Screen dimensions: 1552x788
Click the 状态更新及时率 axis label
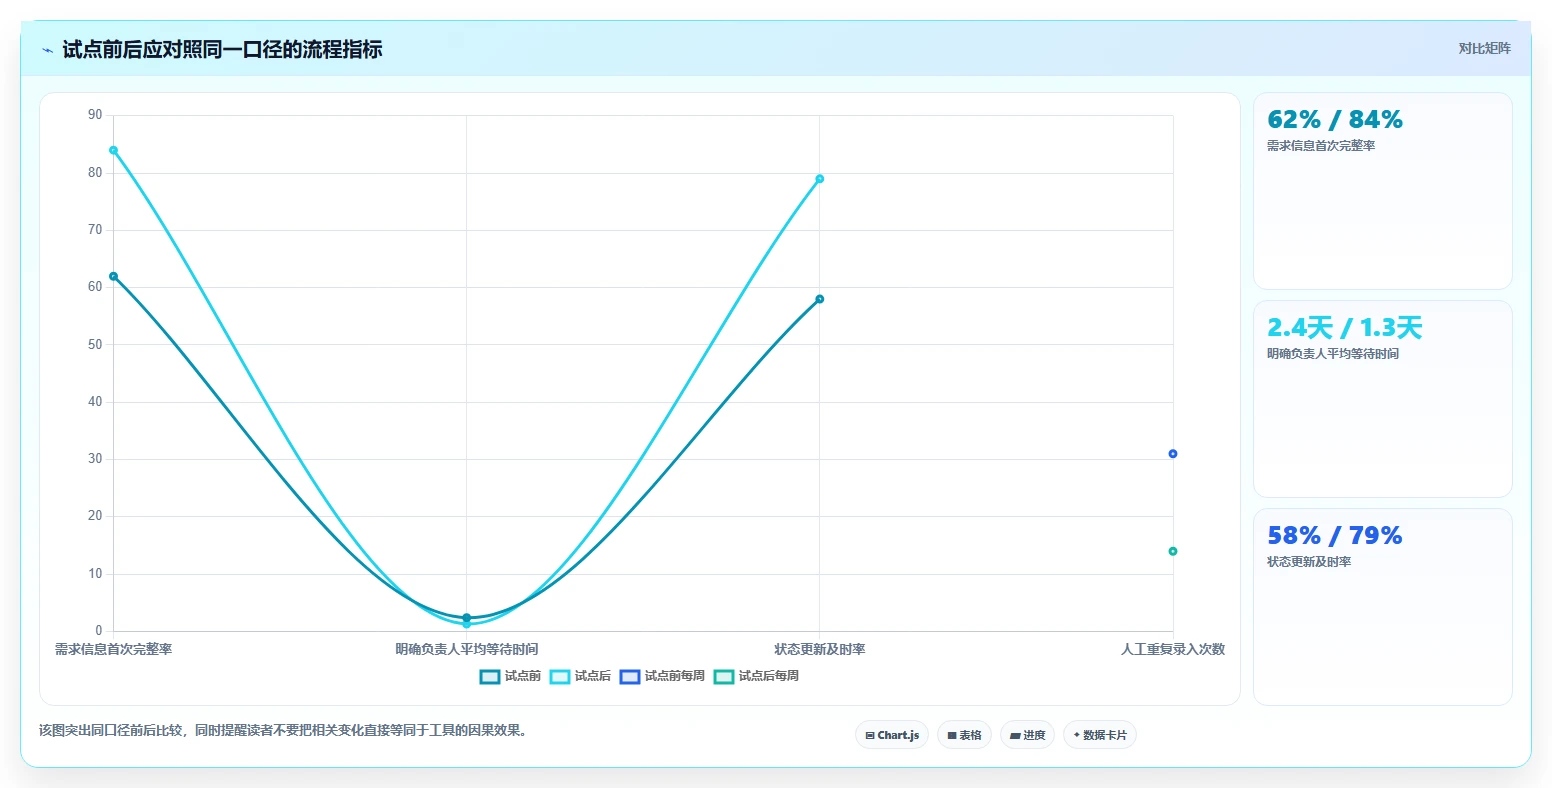(819, 650)
